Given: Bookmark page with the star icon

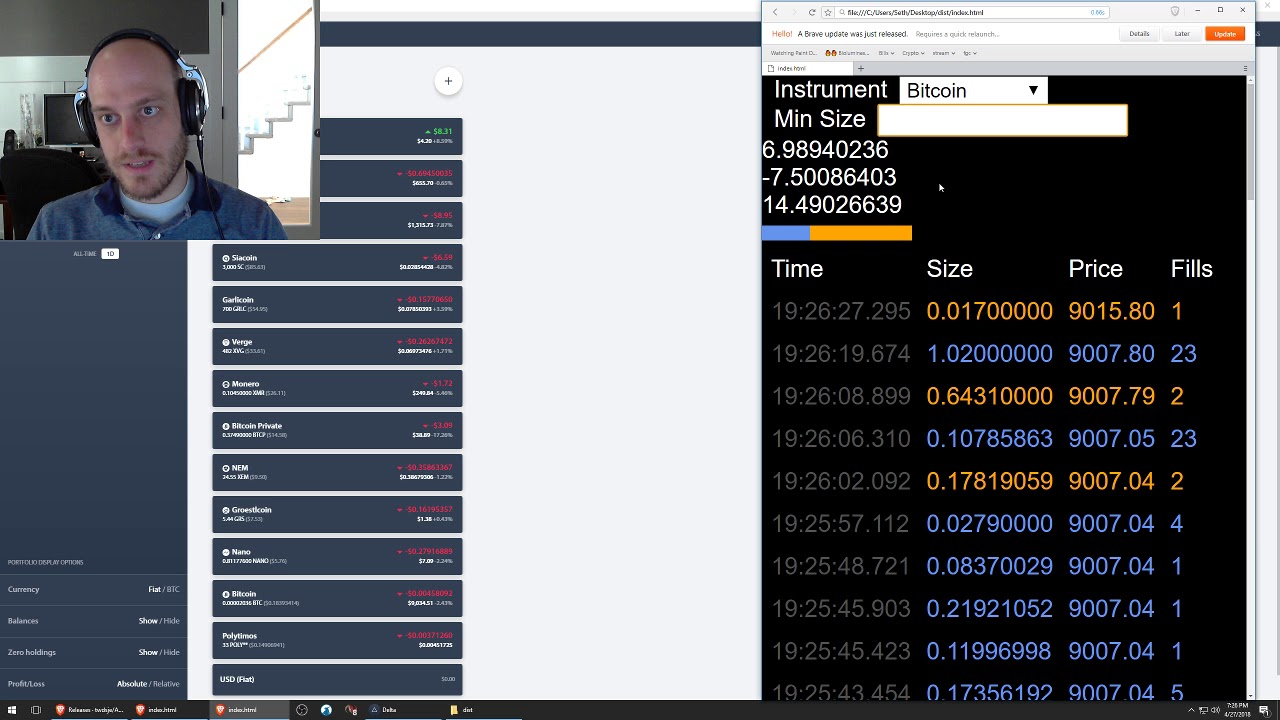Looking at the screenshot, I should 827,12.
